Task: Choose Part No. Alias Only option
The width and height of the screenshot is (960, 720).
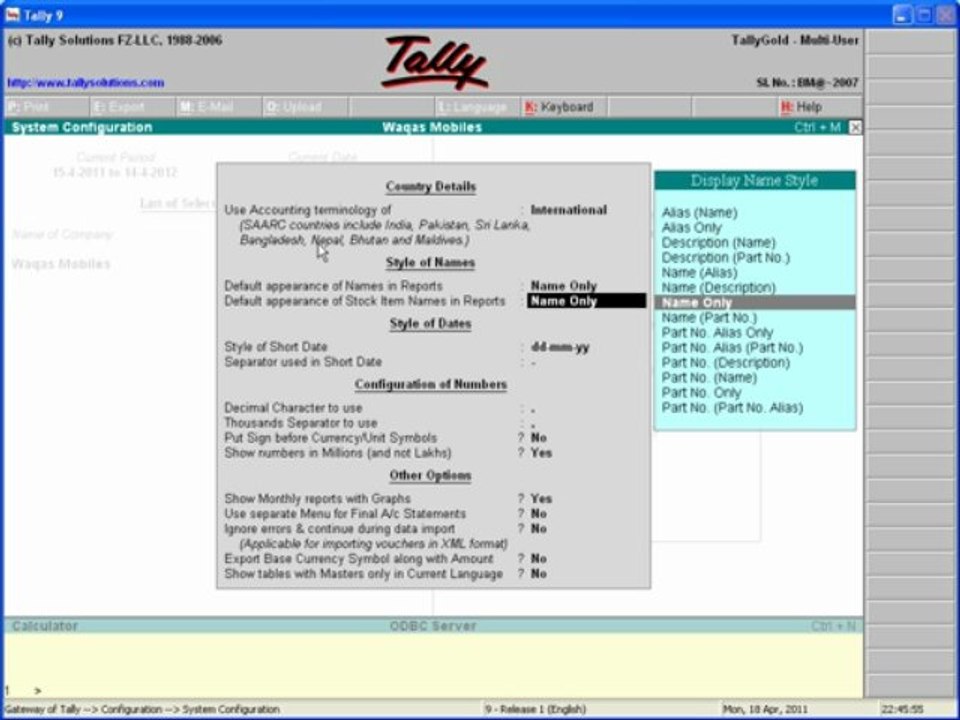Action: 717,332
